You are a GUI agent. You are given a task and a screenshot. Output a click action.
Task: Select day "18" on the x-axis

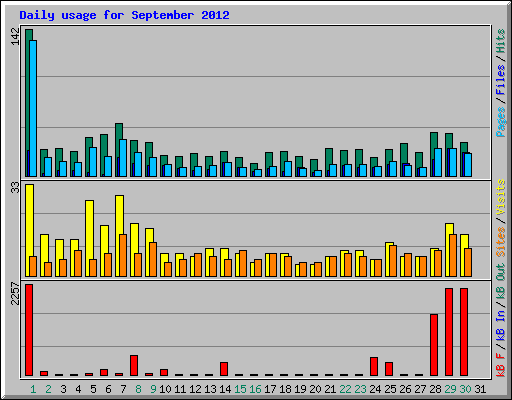point(285,389)
